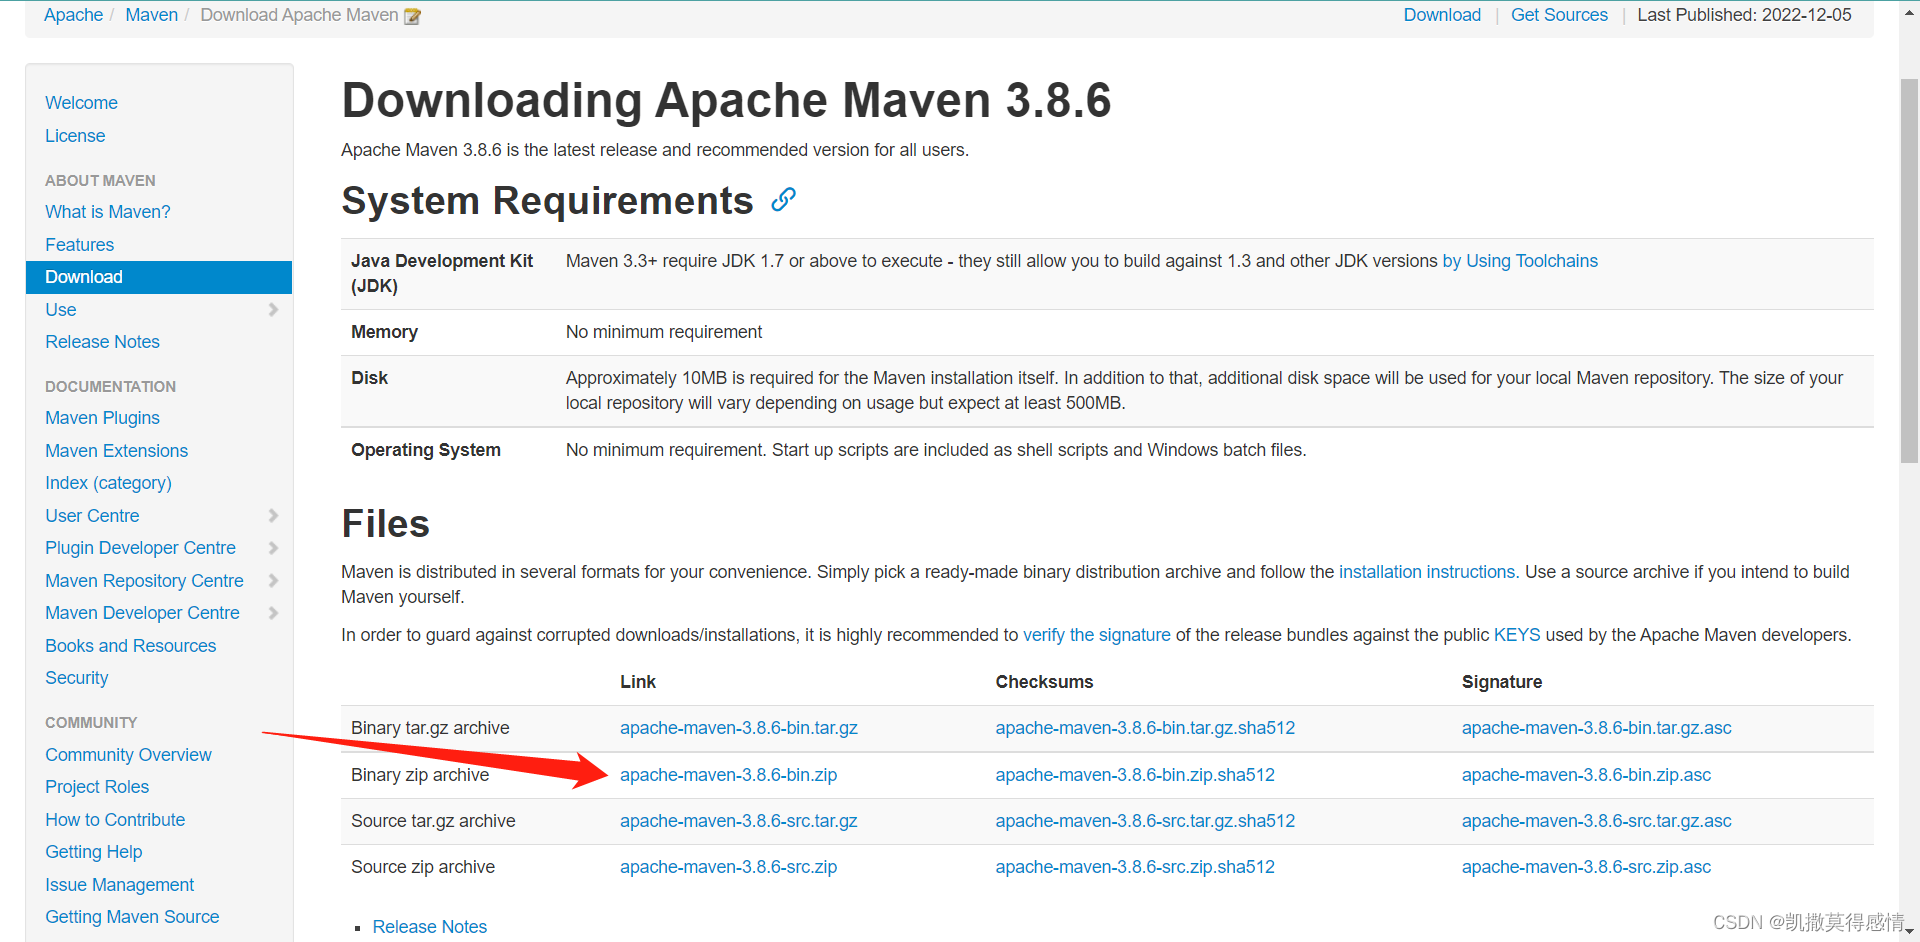Open Project Roles page

click(x=97, y=787)
